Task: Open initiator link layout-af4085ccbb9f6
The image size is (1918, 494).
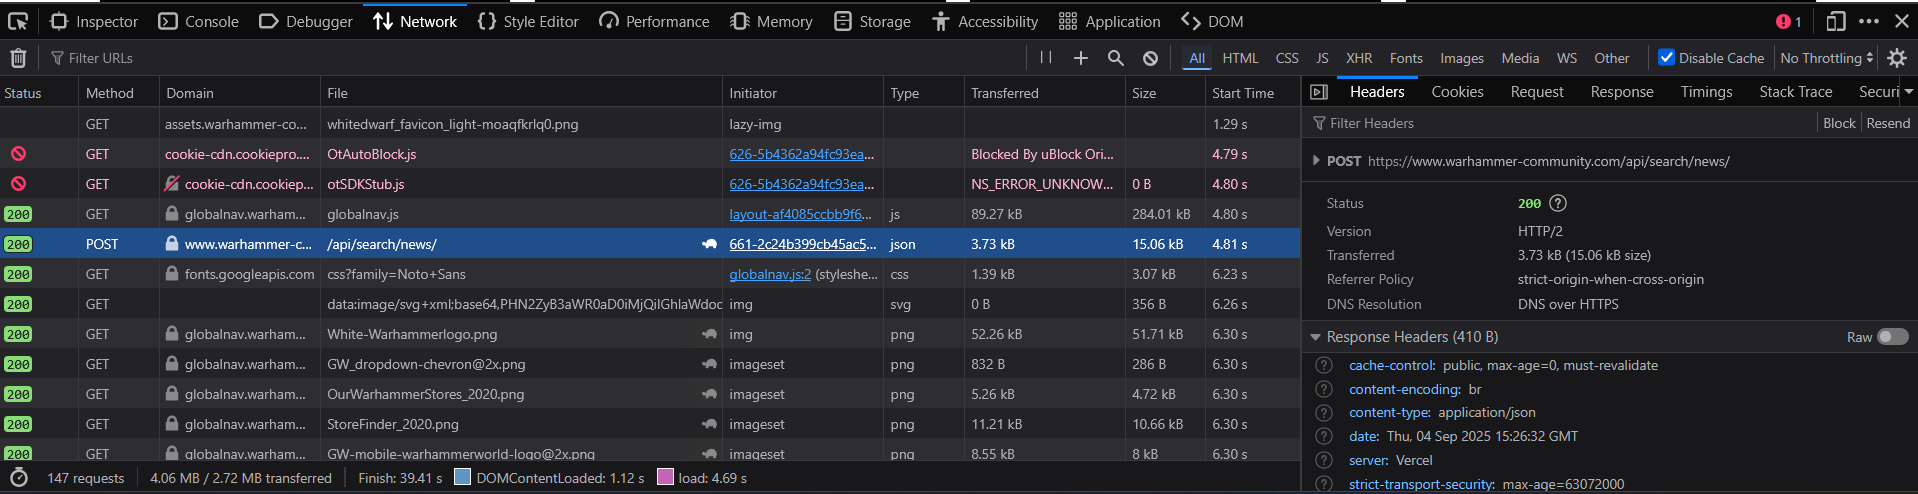Action: pyautogui.click(x=800, y=214)
